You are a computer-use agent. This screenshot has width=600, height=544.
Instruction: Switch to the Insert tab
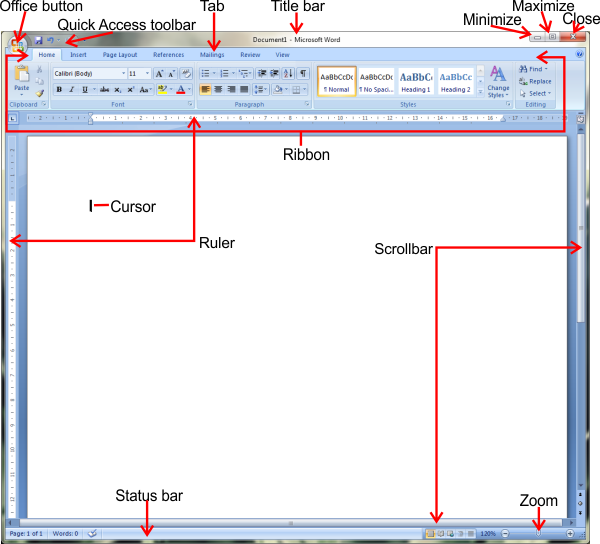coord(78,55)
